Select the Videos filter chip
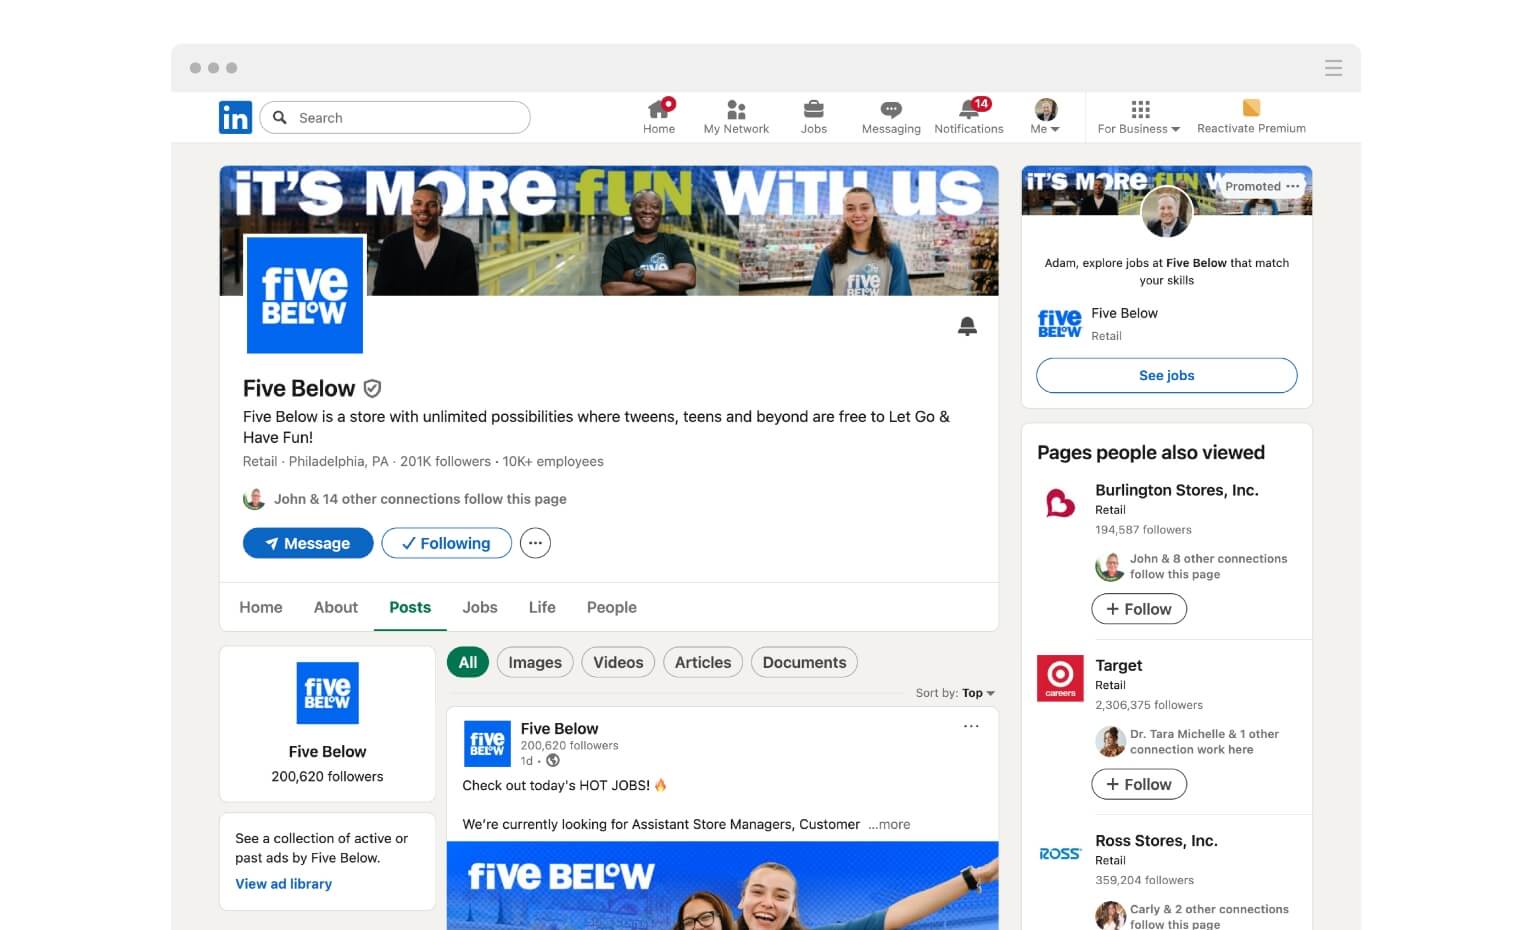The height and width of the screenshot is (930, 1532). 618,662
